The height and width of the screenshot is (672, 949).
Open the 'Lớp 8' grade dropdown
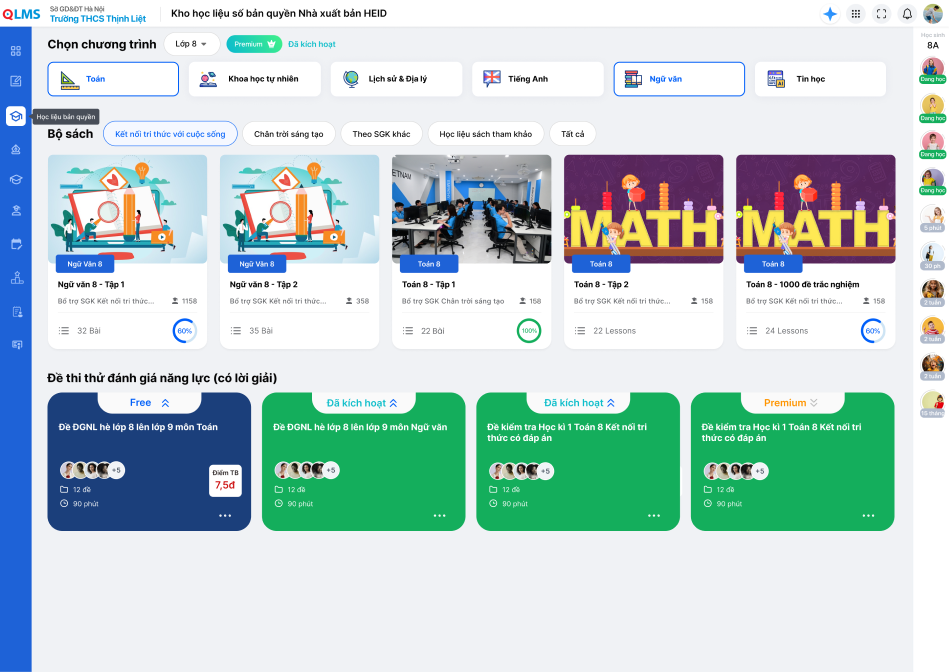tap(191, 44)
